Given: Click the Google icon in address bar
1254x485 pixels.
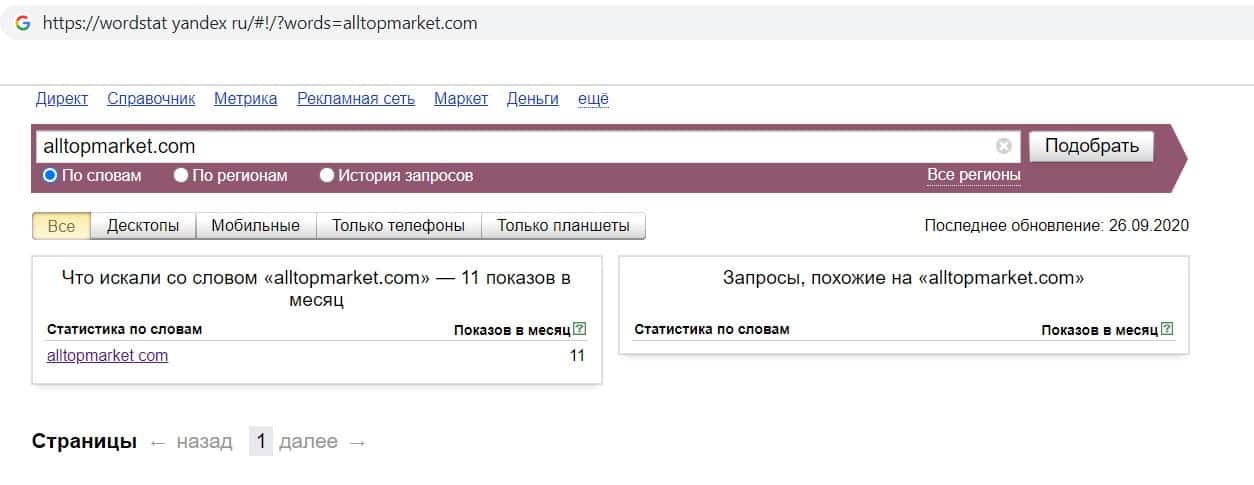Looking at the screenshot, I should (23, 23).
